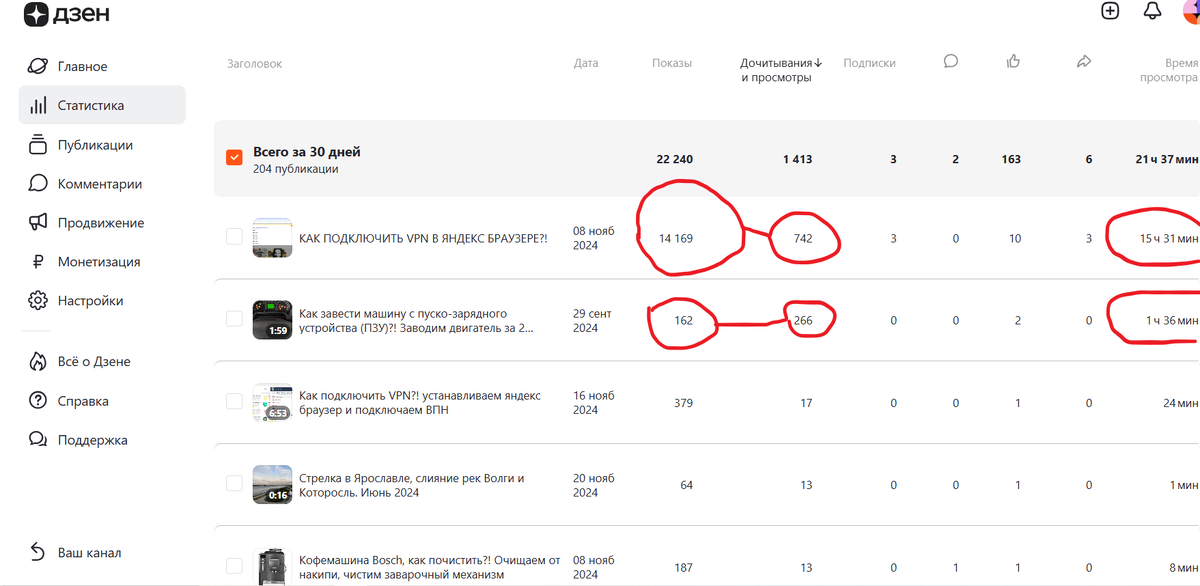
Task: Click the Продвижение megaphone icon
Action: 38,222
